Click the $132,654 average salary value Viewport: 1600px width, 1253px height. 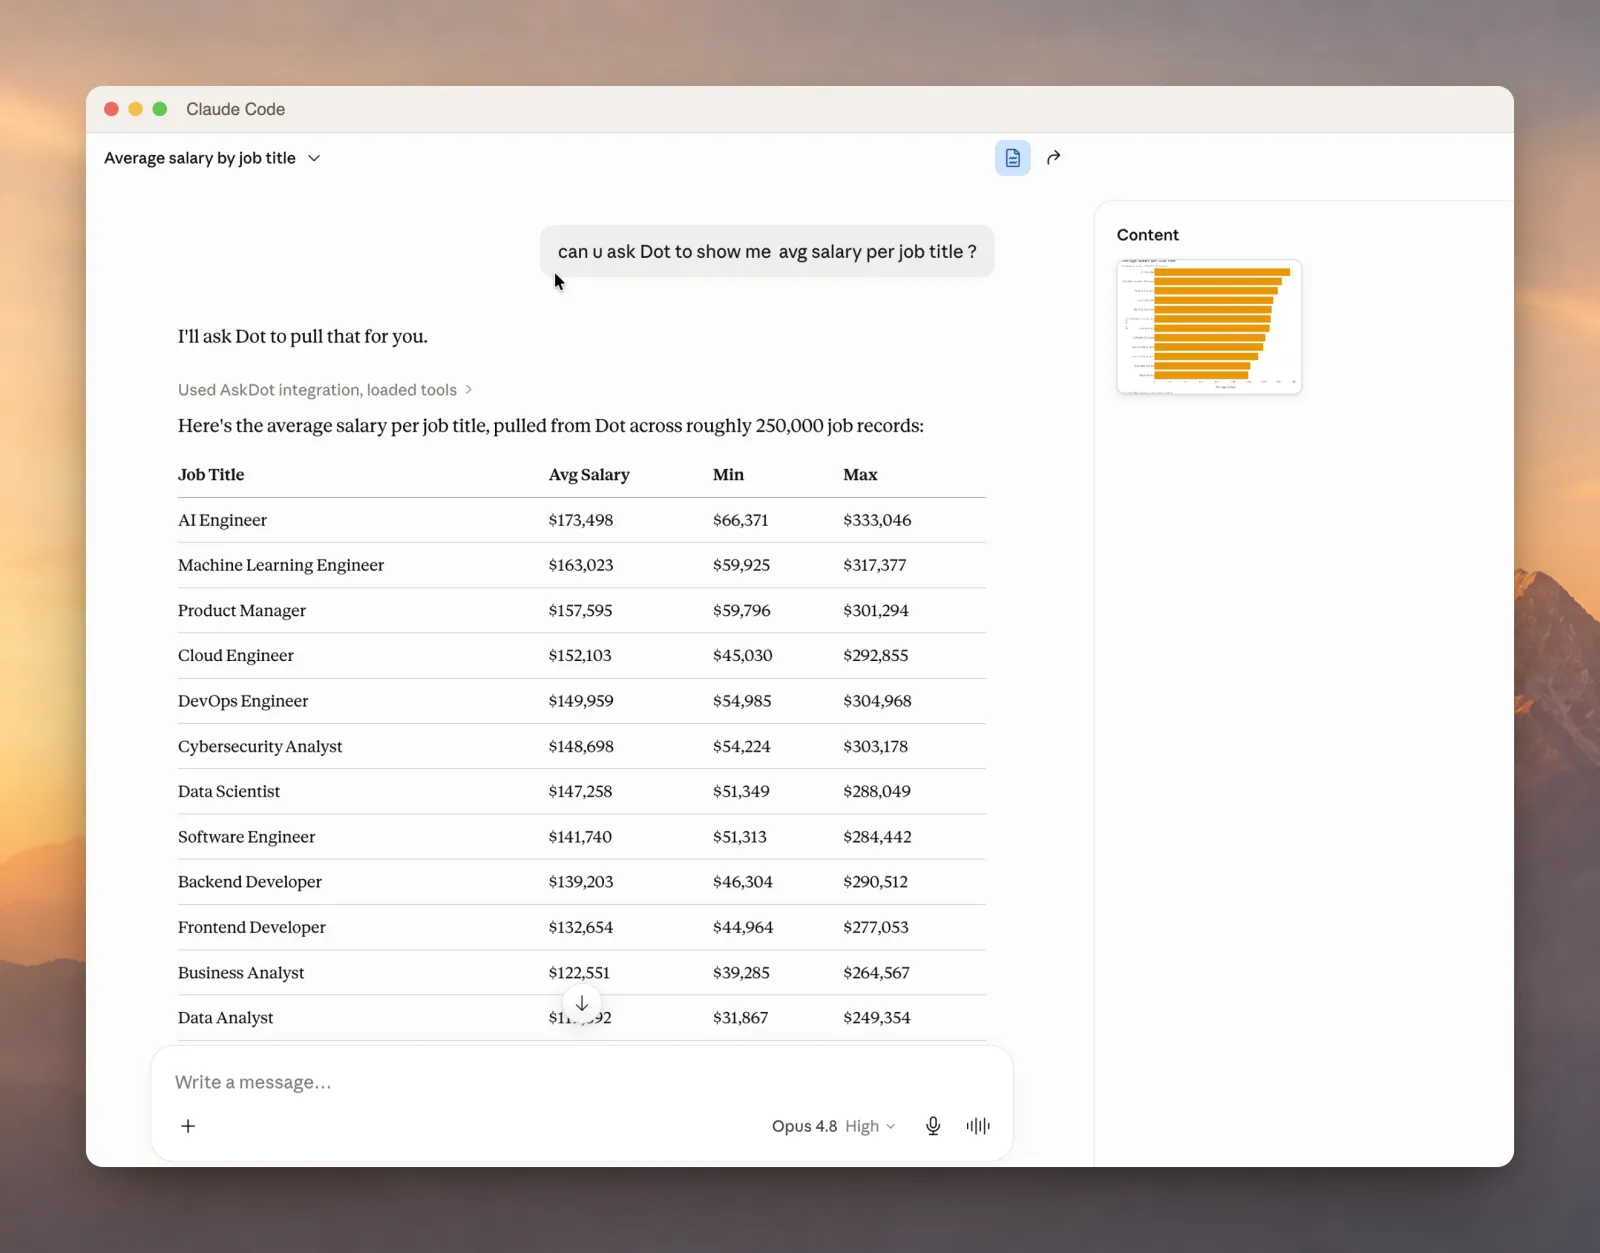[x=581, y=927]
